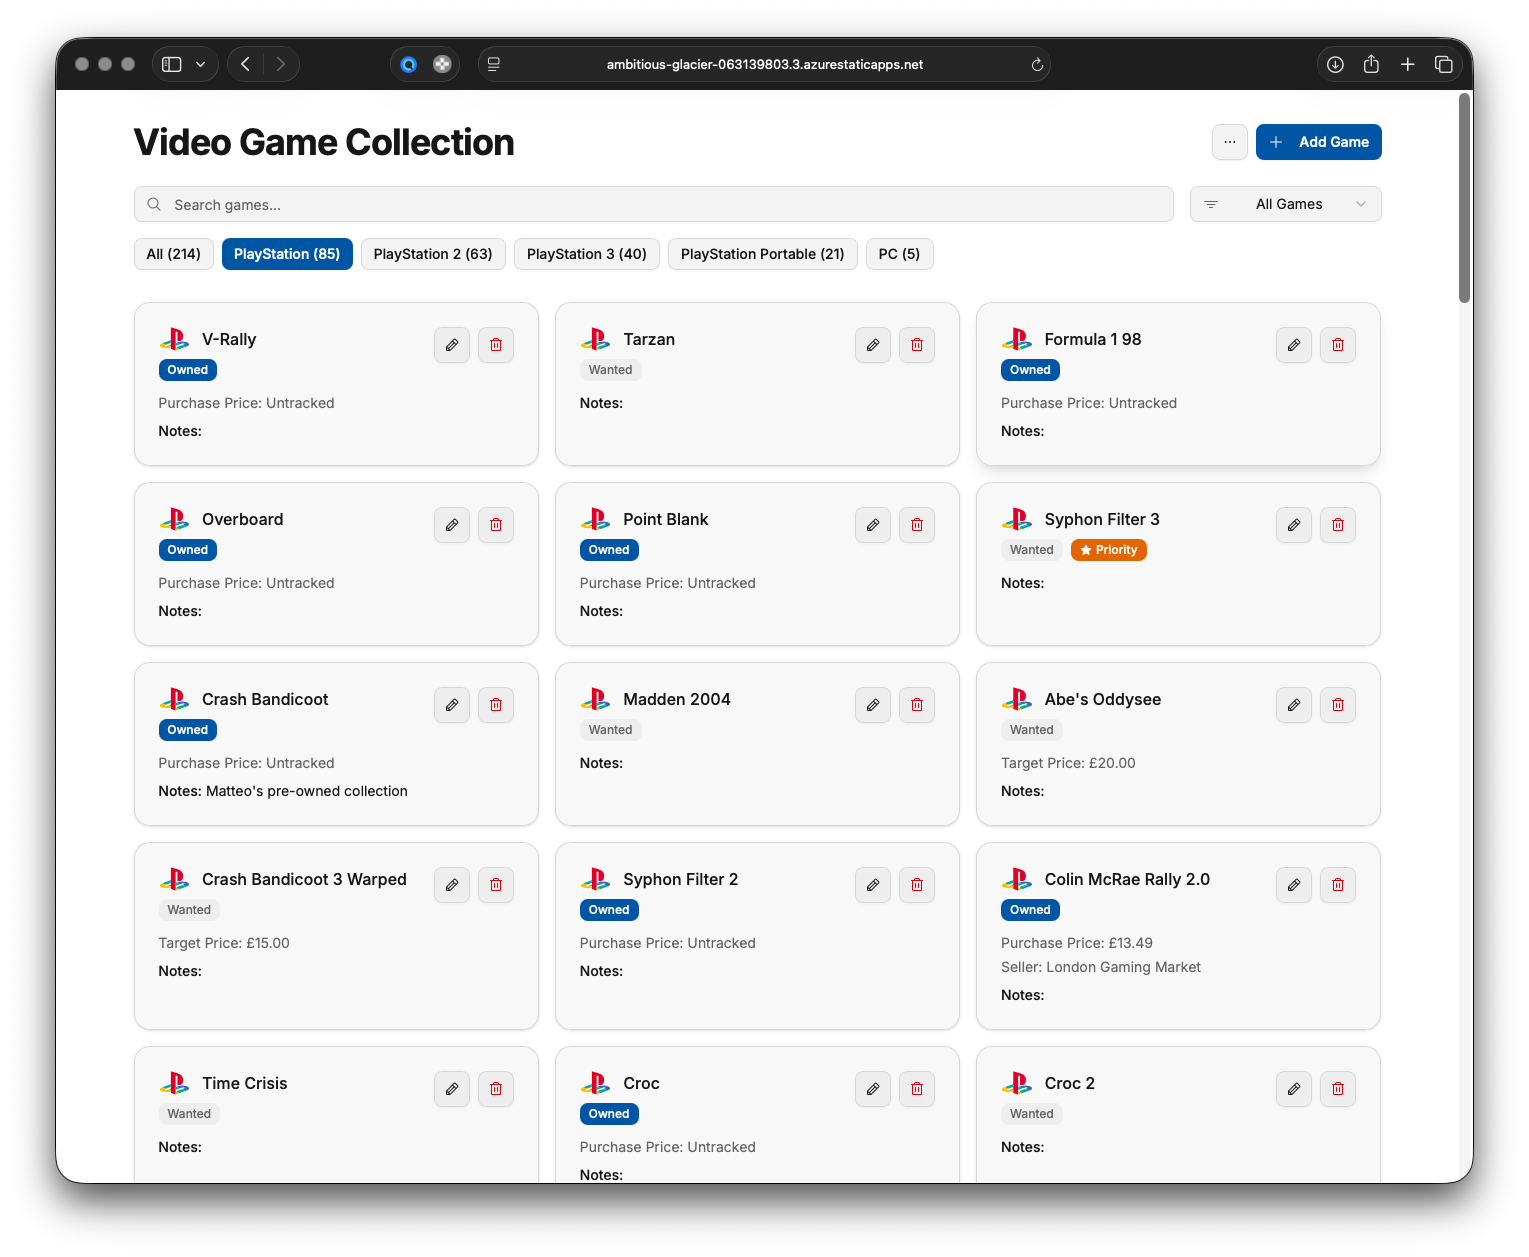The width and height of the screenshot is (1529, 1257).
Task: Click the edit icon for Croc
Action: 873,1089
